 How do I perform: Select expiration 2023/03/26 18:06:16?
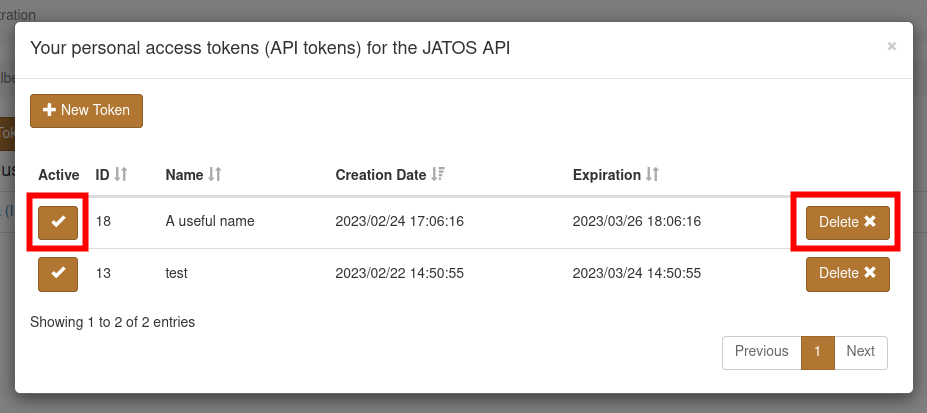click(637, 222)
